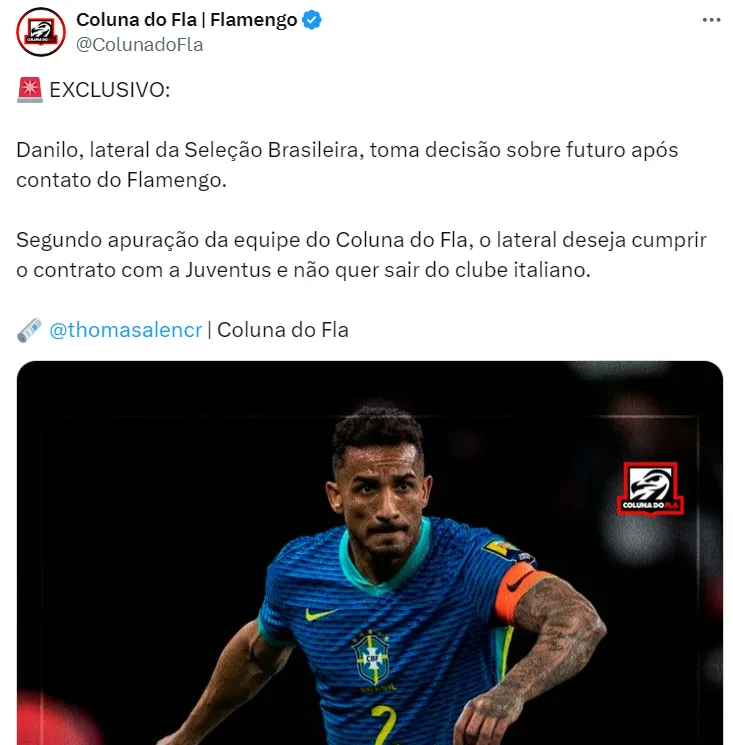Click the rolled newspaper emoji
This screenshot has width=733, height=745.
[x=30, y=330]
